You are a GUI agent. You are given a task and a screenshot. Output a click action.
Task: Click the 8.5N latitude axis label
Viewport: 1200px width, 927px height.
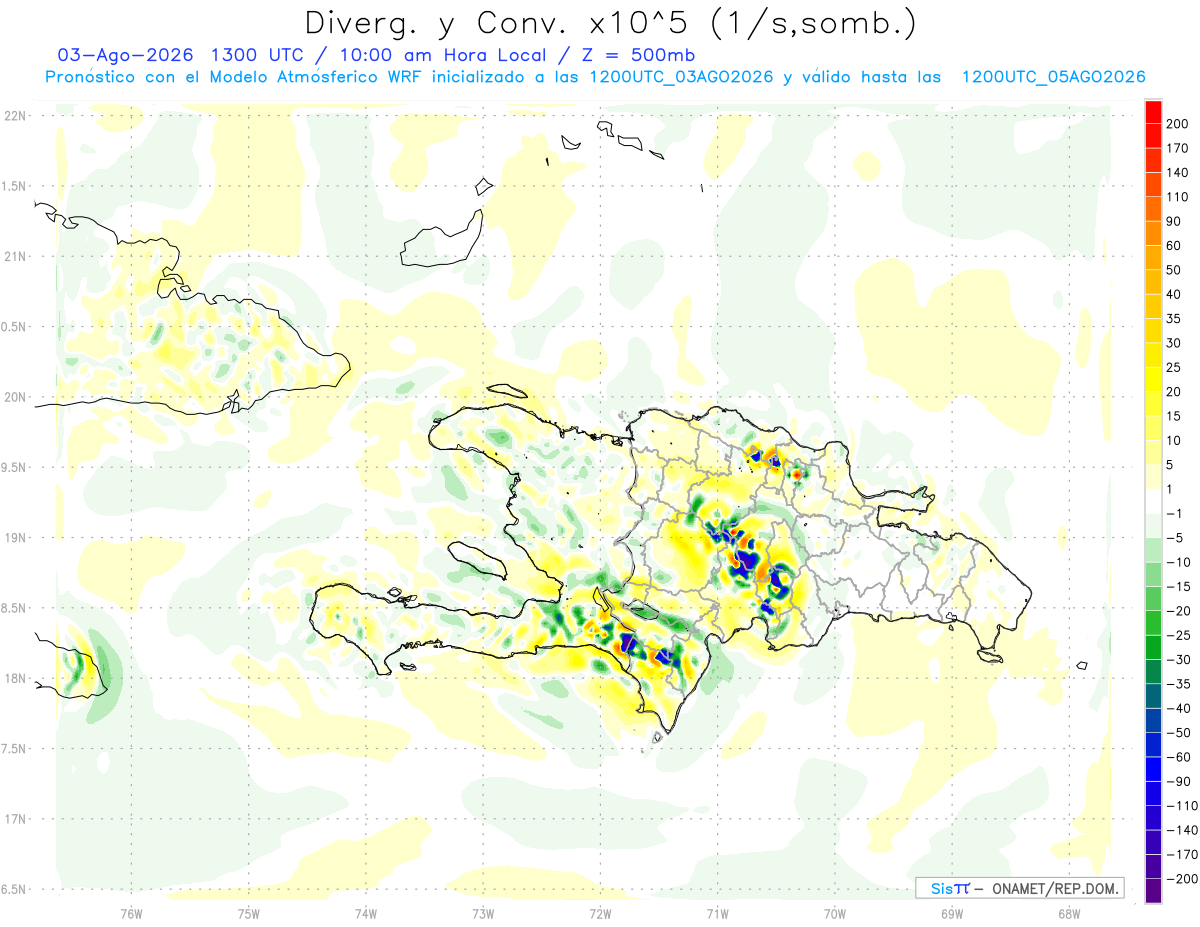[14, 608]
